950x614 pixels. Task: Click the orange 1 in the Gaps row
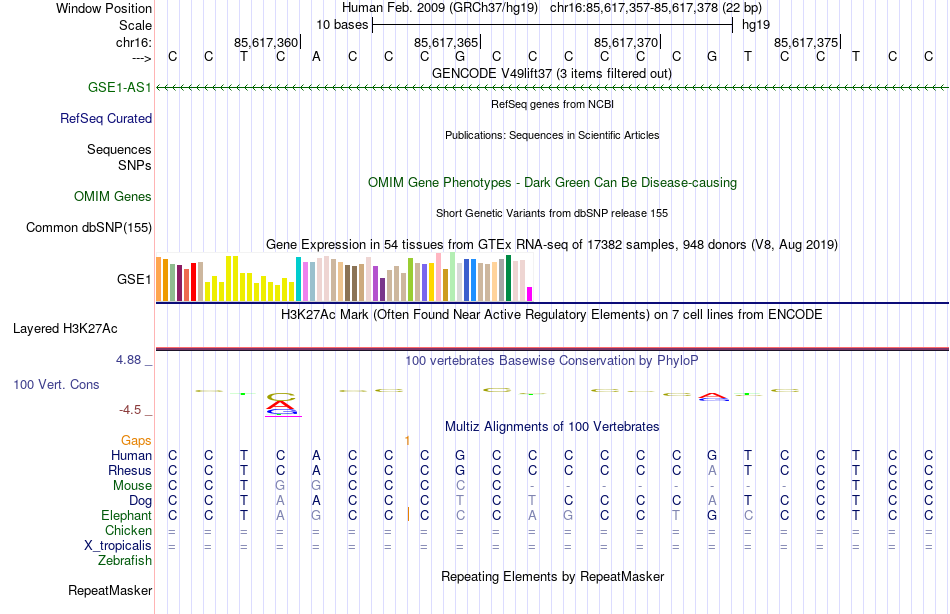coord(407,441)
